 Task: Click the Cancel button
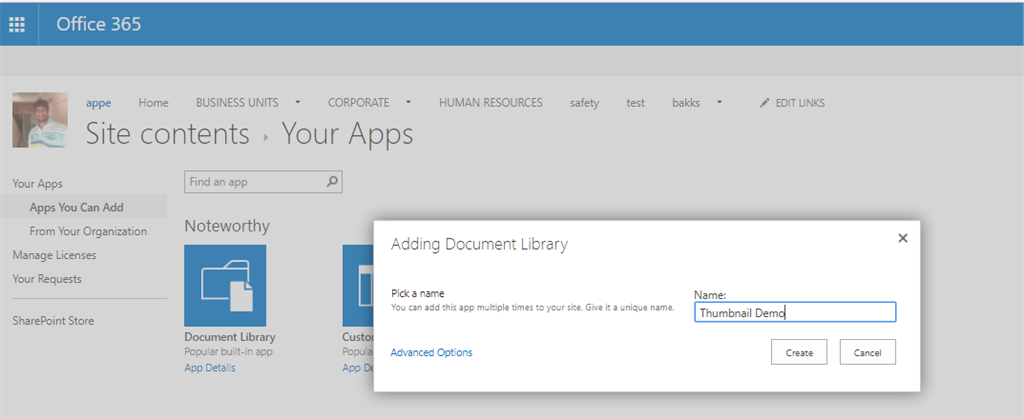[867, 352]
